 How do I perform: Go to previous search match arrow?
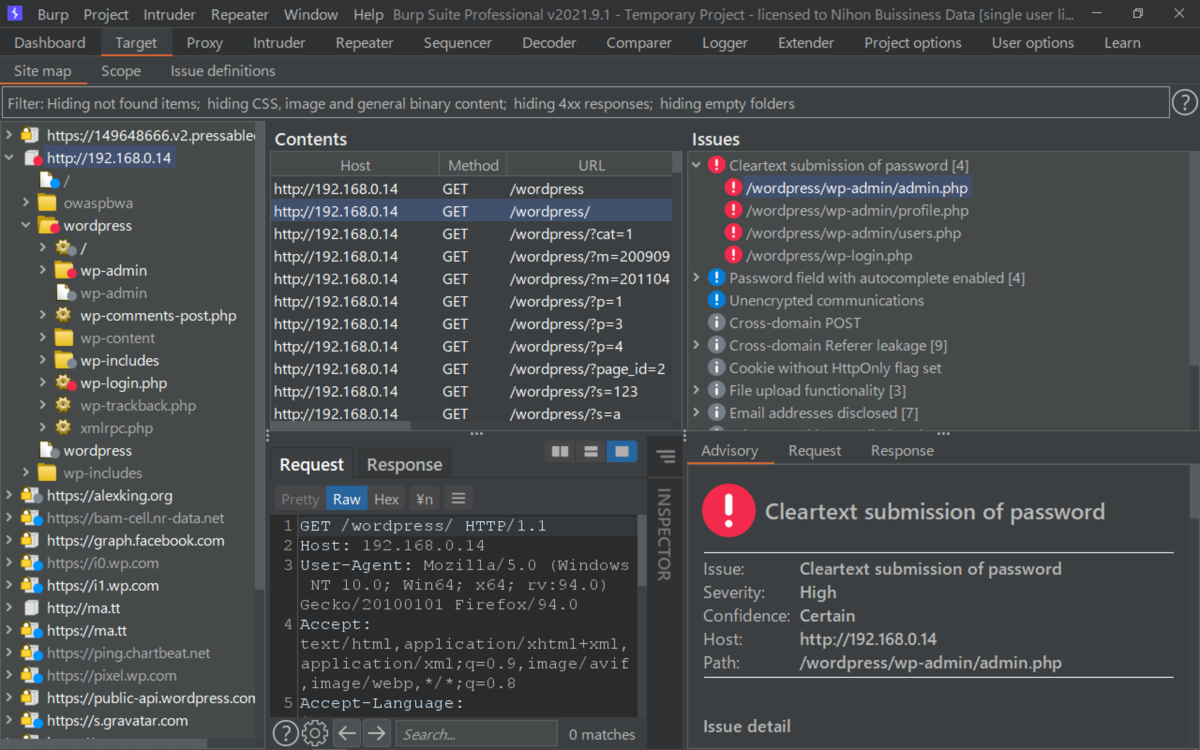(x=346, y=734)
